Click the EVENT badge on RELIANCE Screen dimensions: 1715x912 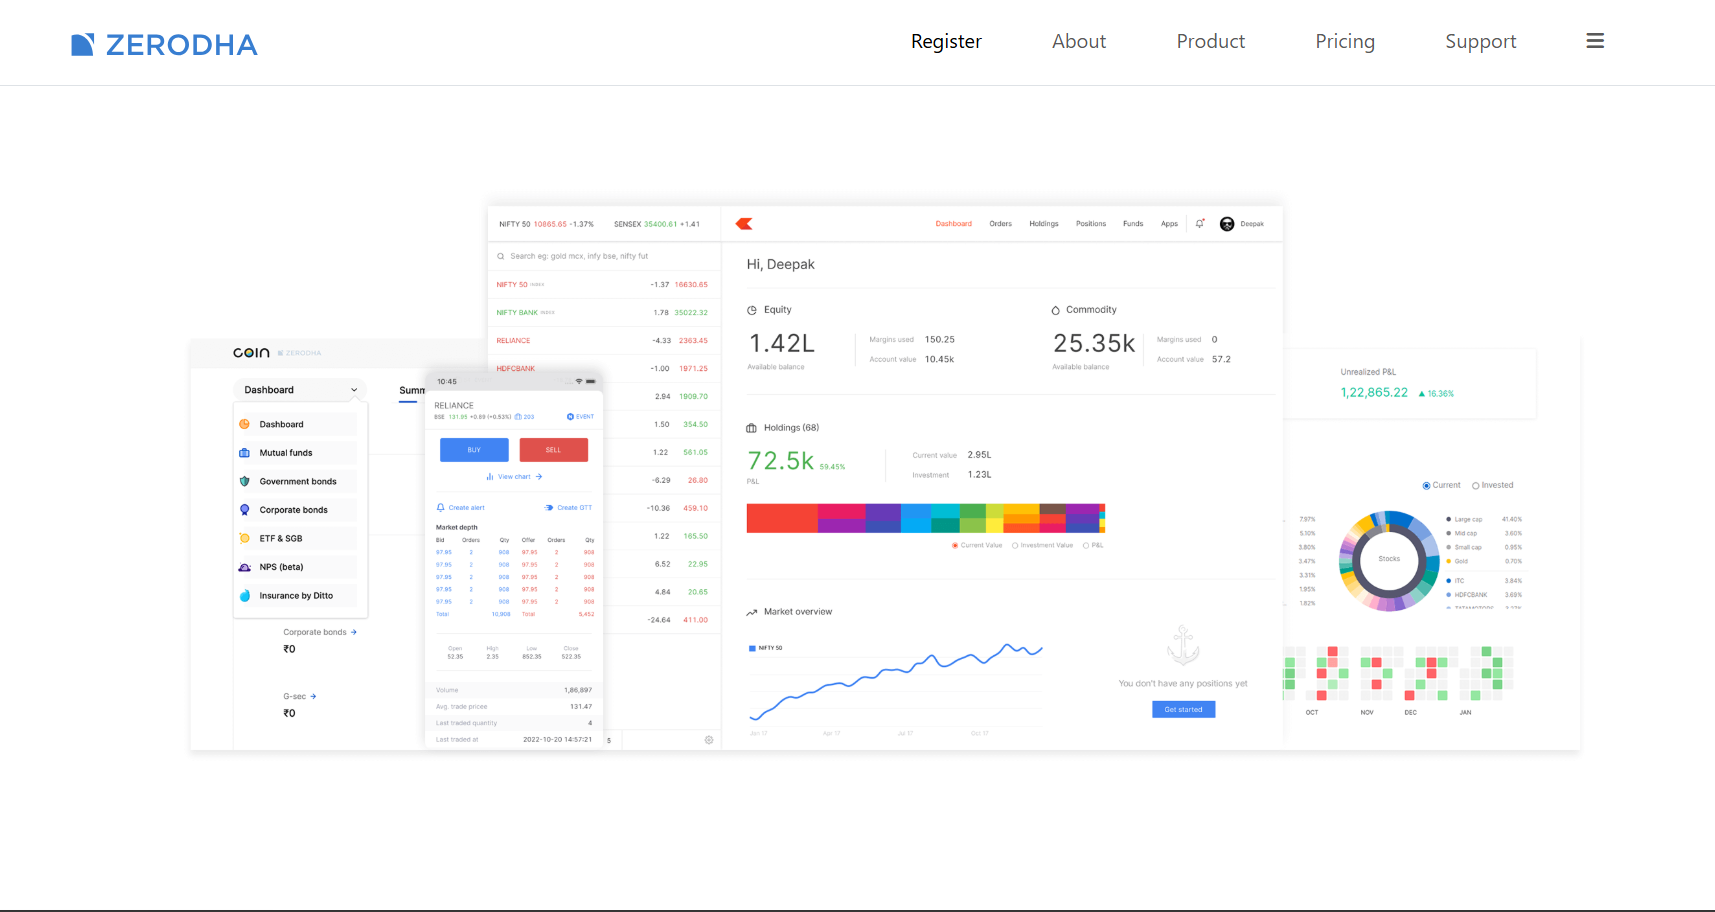(x=580, y=416)
